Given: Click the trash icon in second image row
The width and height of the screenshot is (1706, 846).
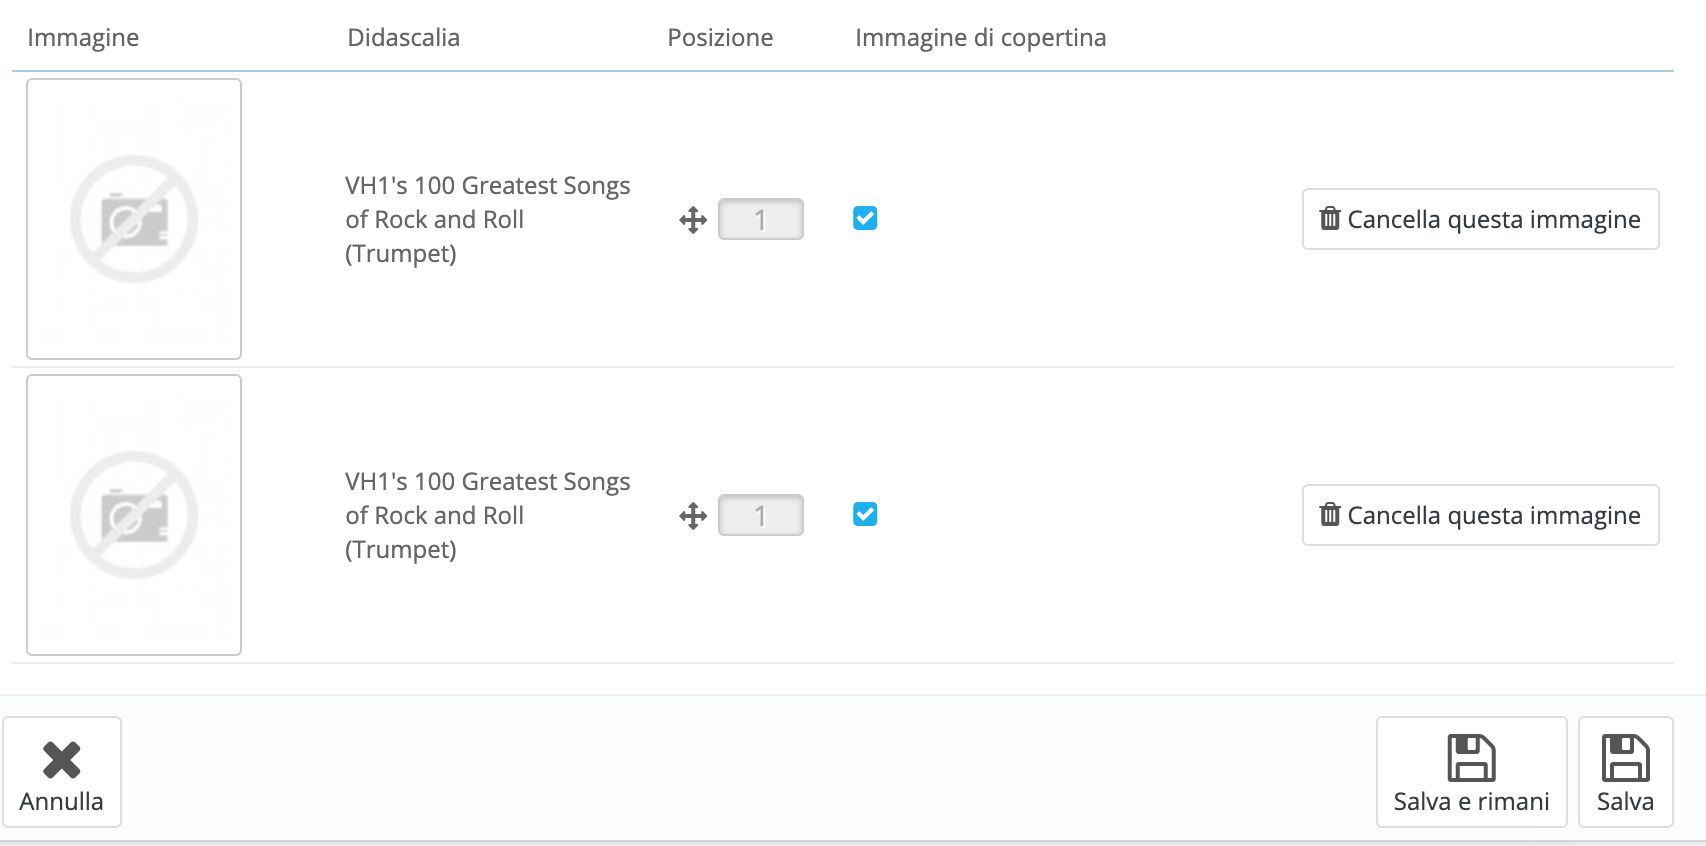Looking at the screenshot, I should (x=1330, y=514).
